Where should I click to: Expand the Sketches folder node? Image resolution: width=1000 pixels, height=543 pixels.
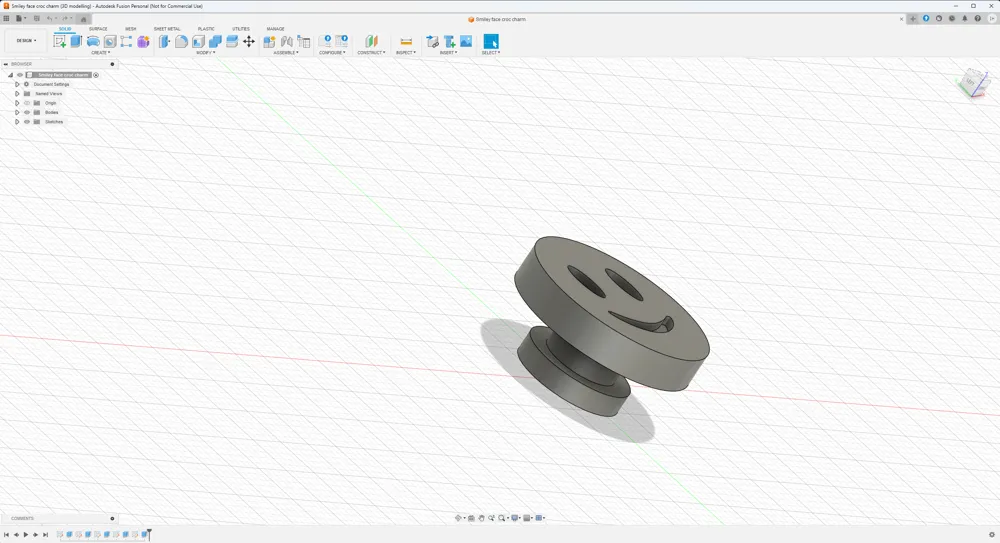click(x=17, y=121)
